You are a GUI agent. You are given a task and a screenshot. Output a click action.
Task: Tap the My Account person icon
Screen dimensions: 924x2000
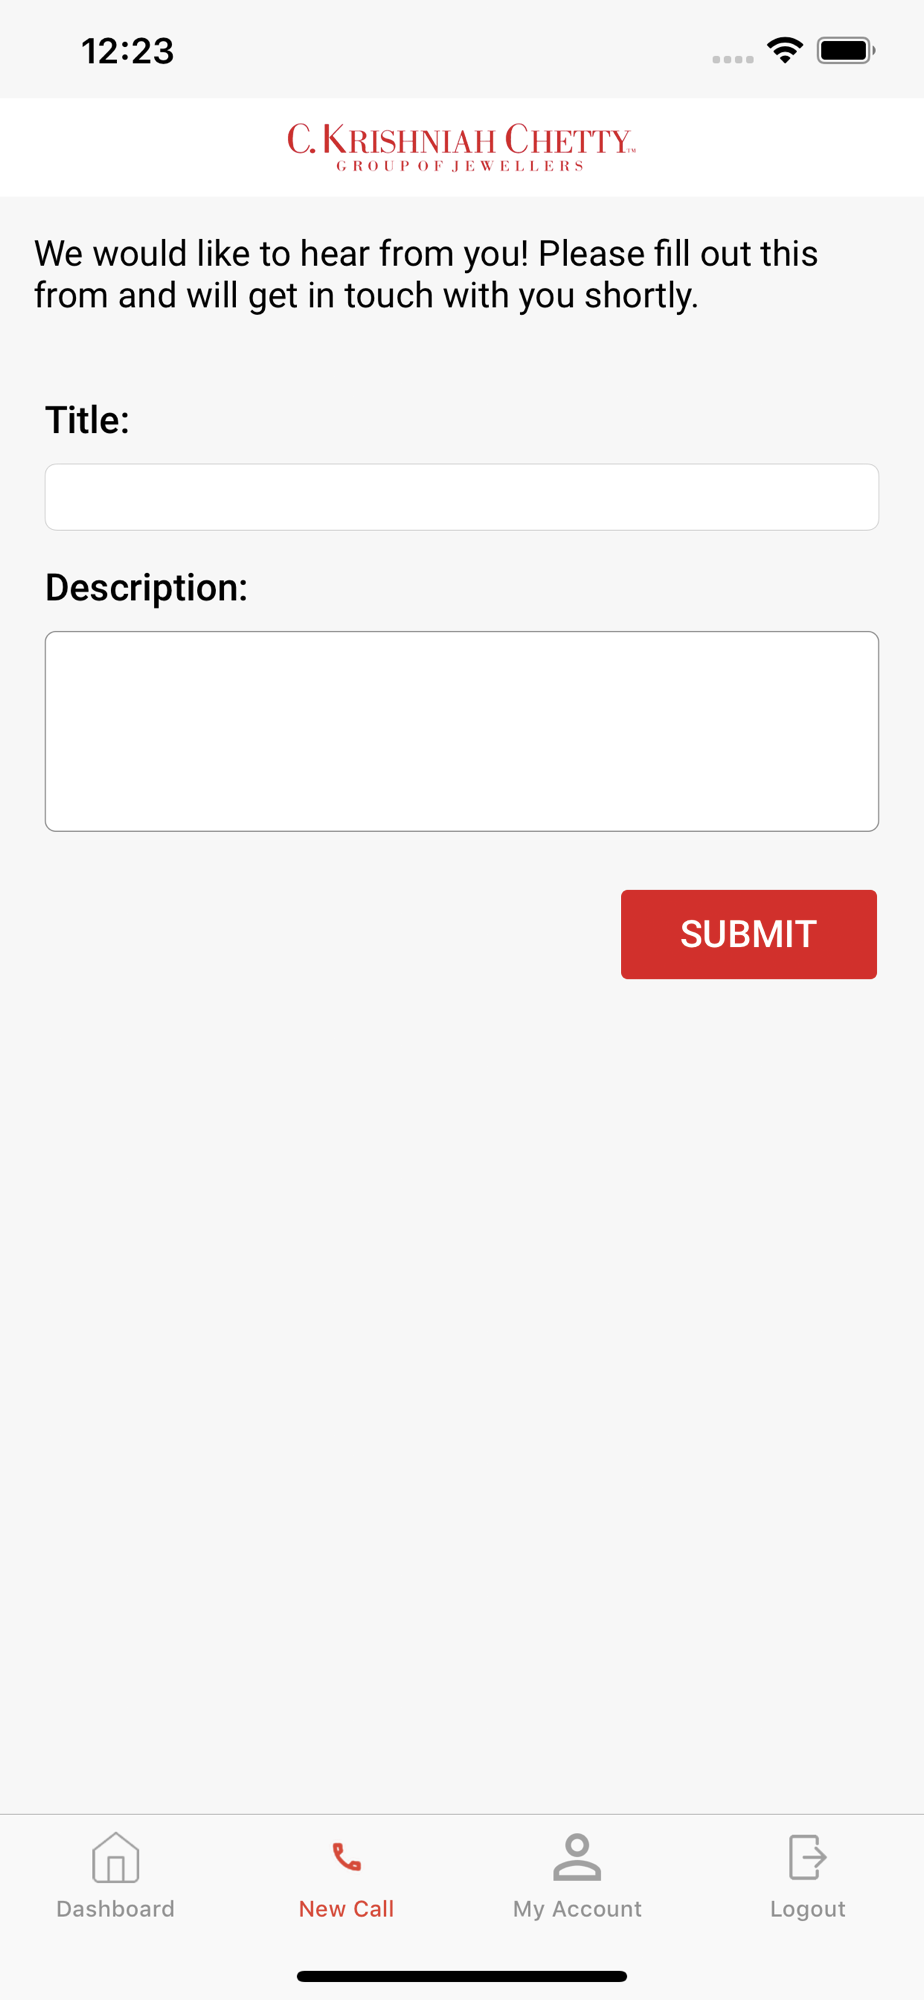pos(577,1858)
